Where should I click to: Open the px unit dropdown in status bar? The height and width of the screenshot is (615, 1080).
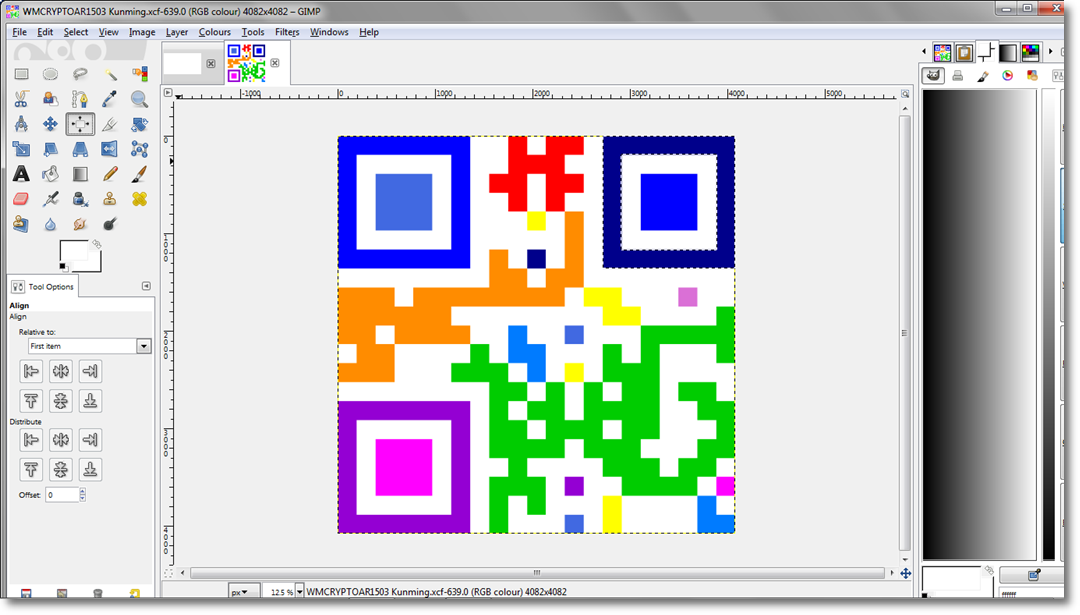pos(244,592)
